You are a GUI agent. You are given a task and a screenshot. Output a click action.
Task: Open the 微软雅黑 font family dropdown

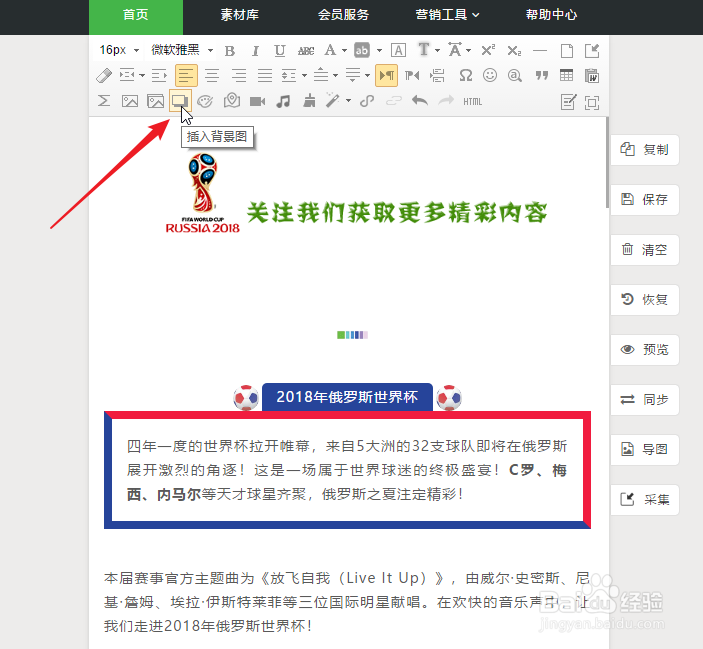pos(181,50)
